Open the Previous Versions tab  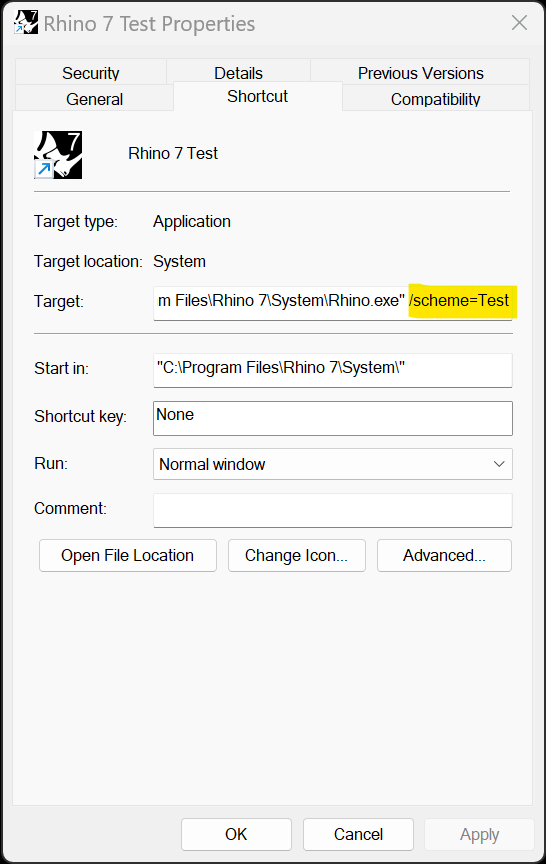click(420, 72)
